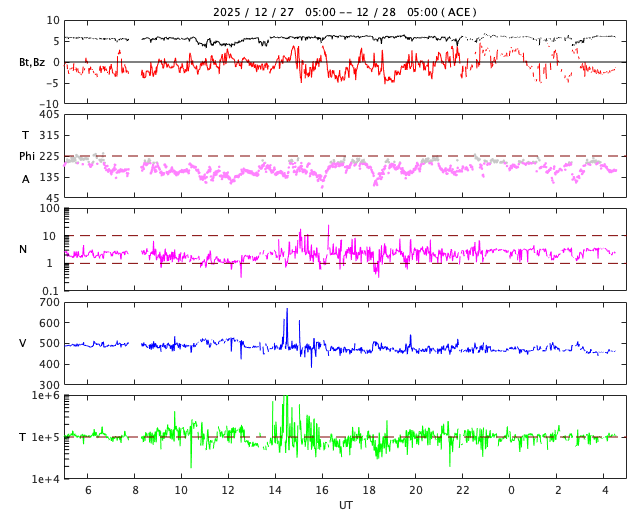Click the "A" label below Phi
Screen dimensions: 640x512
coord(26,179)
